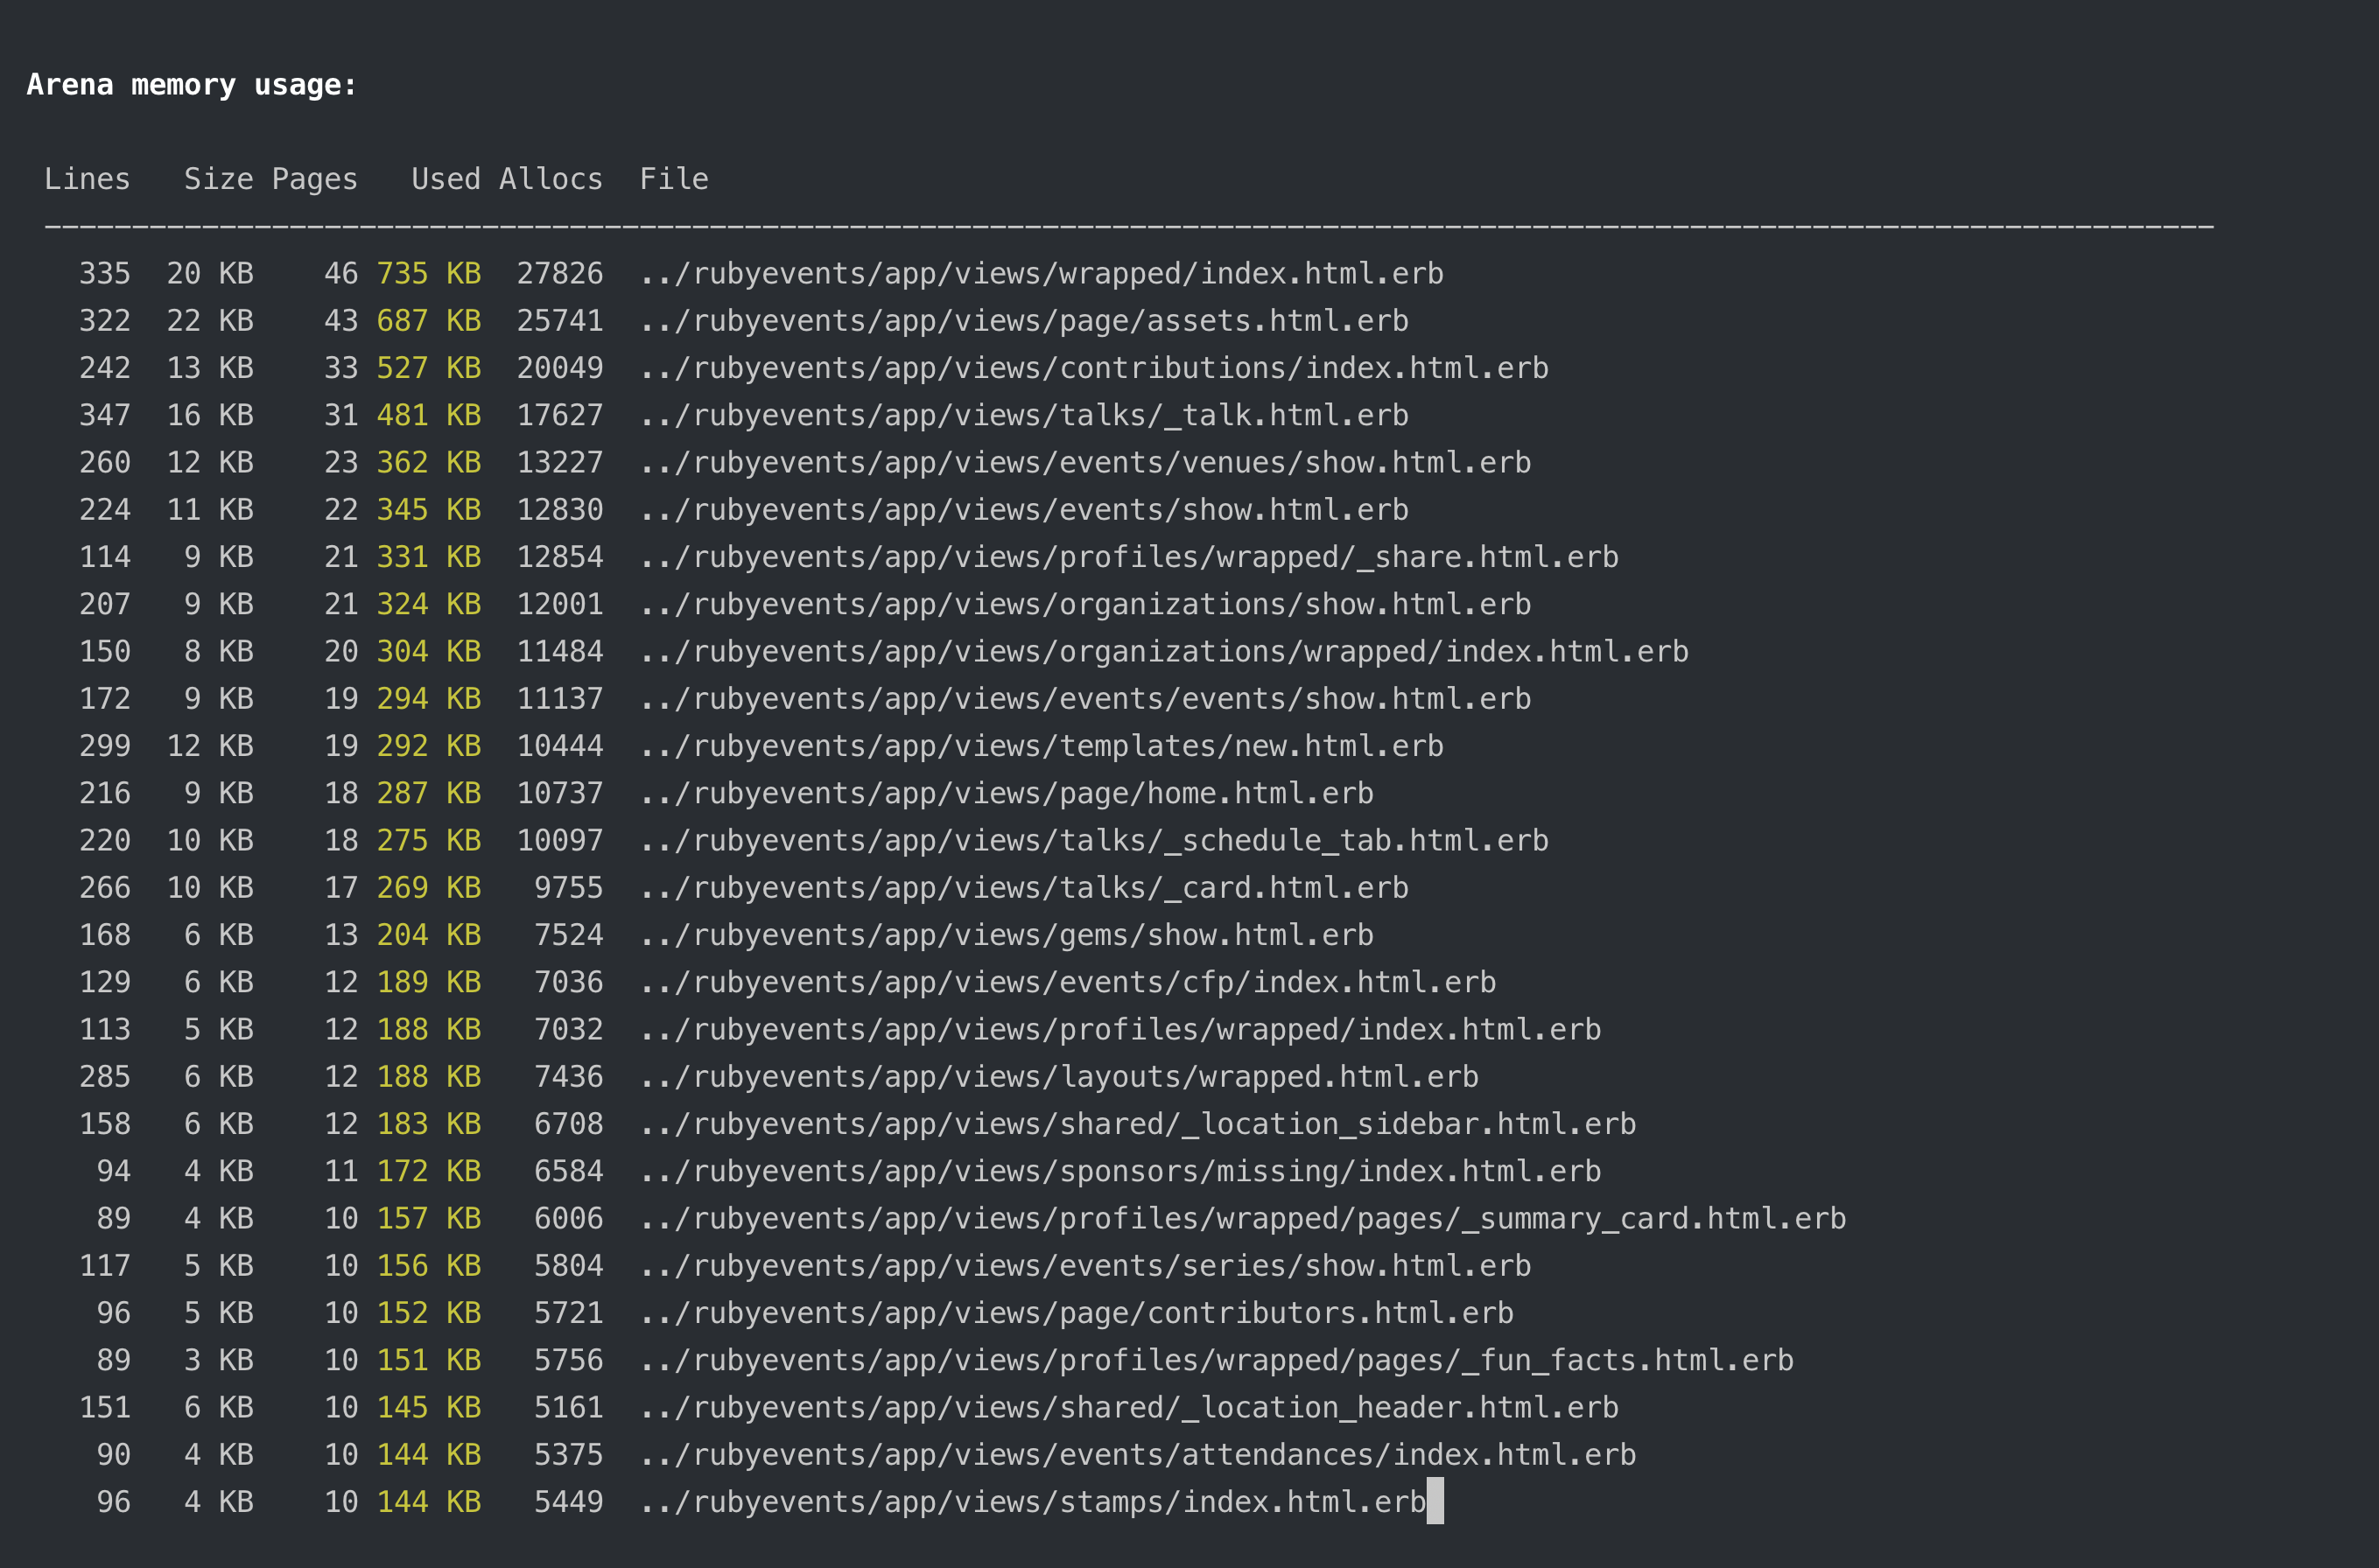Select the Size column header
Viewport: 2379px width, 1568px height.
pyautogui.click(x=219, y=178)
